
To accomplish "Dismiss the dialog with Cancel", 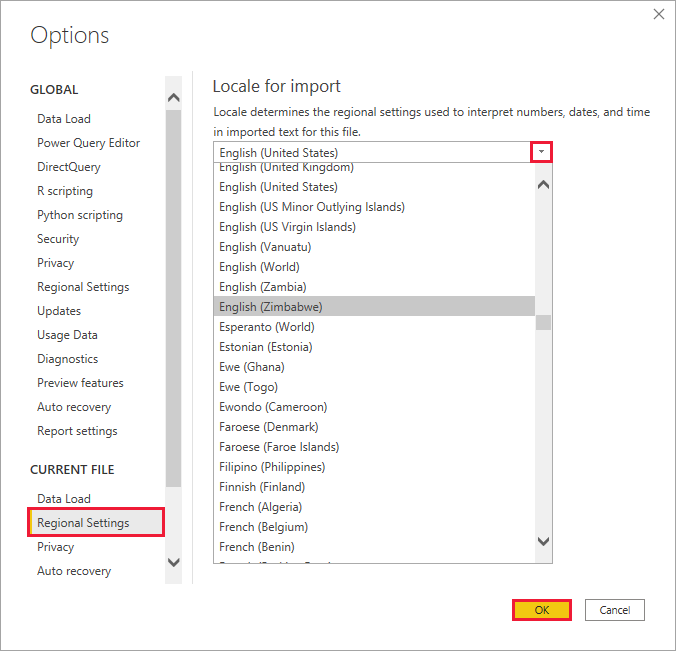I will tap(614, 610).
